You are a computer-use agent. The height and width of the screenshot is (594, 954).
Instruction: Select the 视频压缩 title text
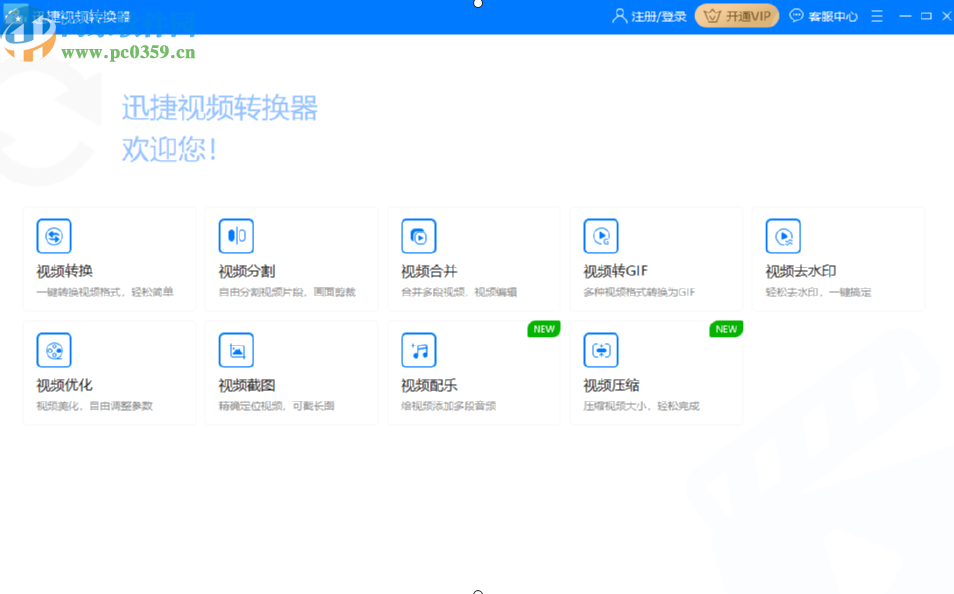(x=611, y=385)
